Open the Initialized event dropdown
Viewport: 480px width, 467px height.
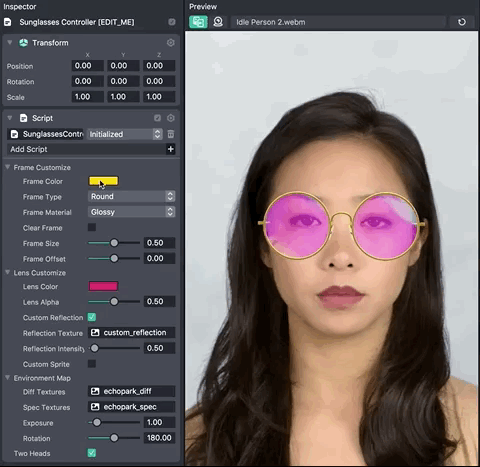pos(125,134)
